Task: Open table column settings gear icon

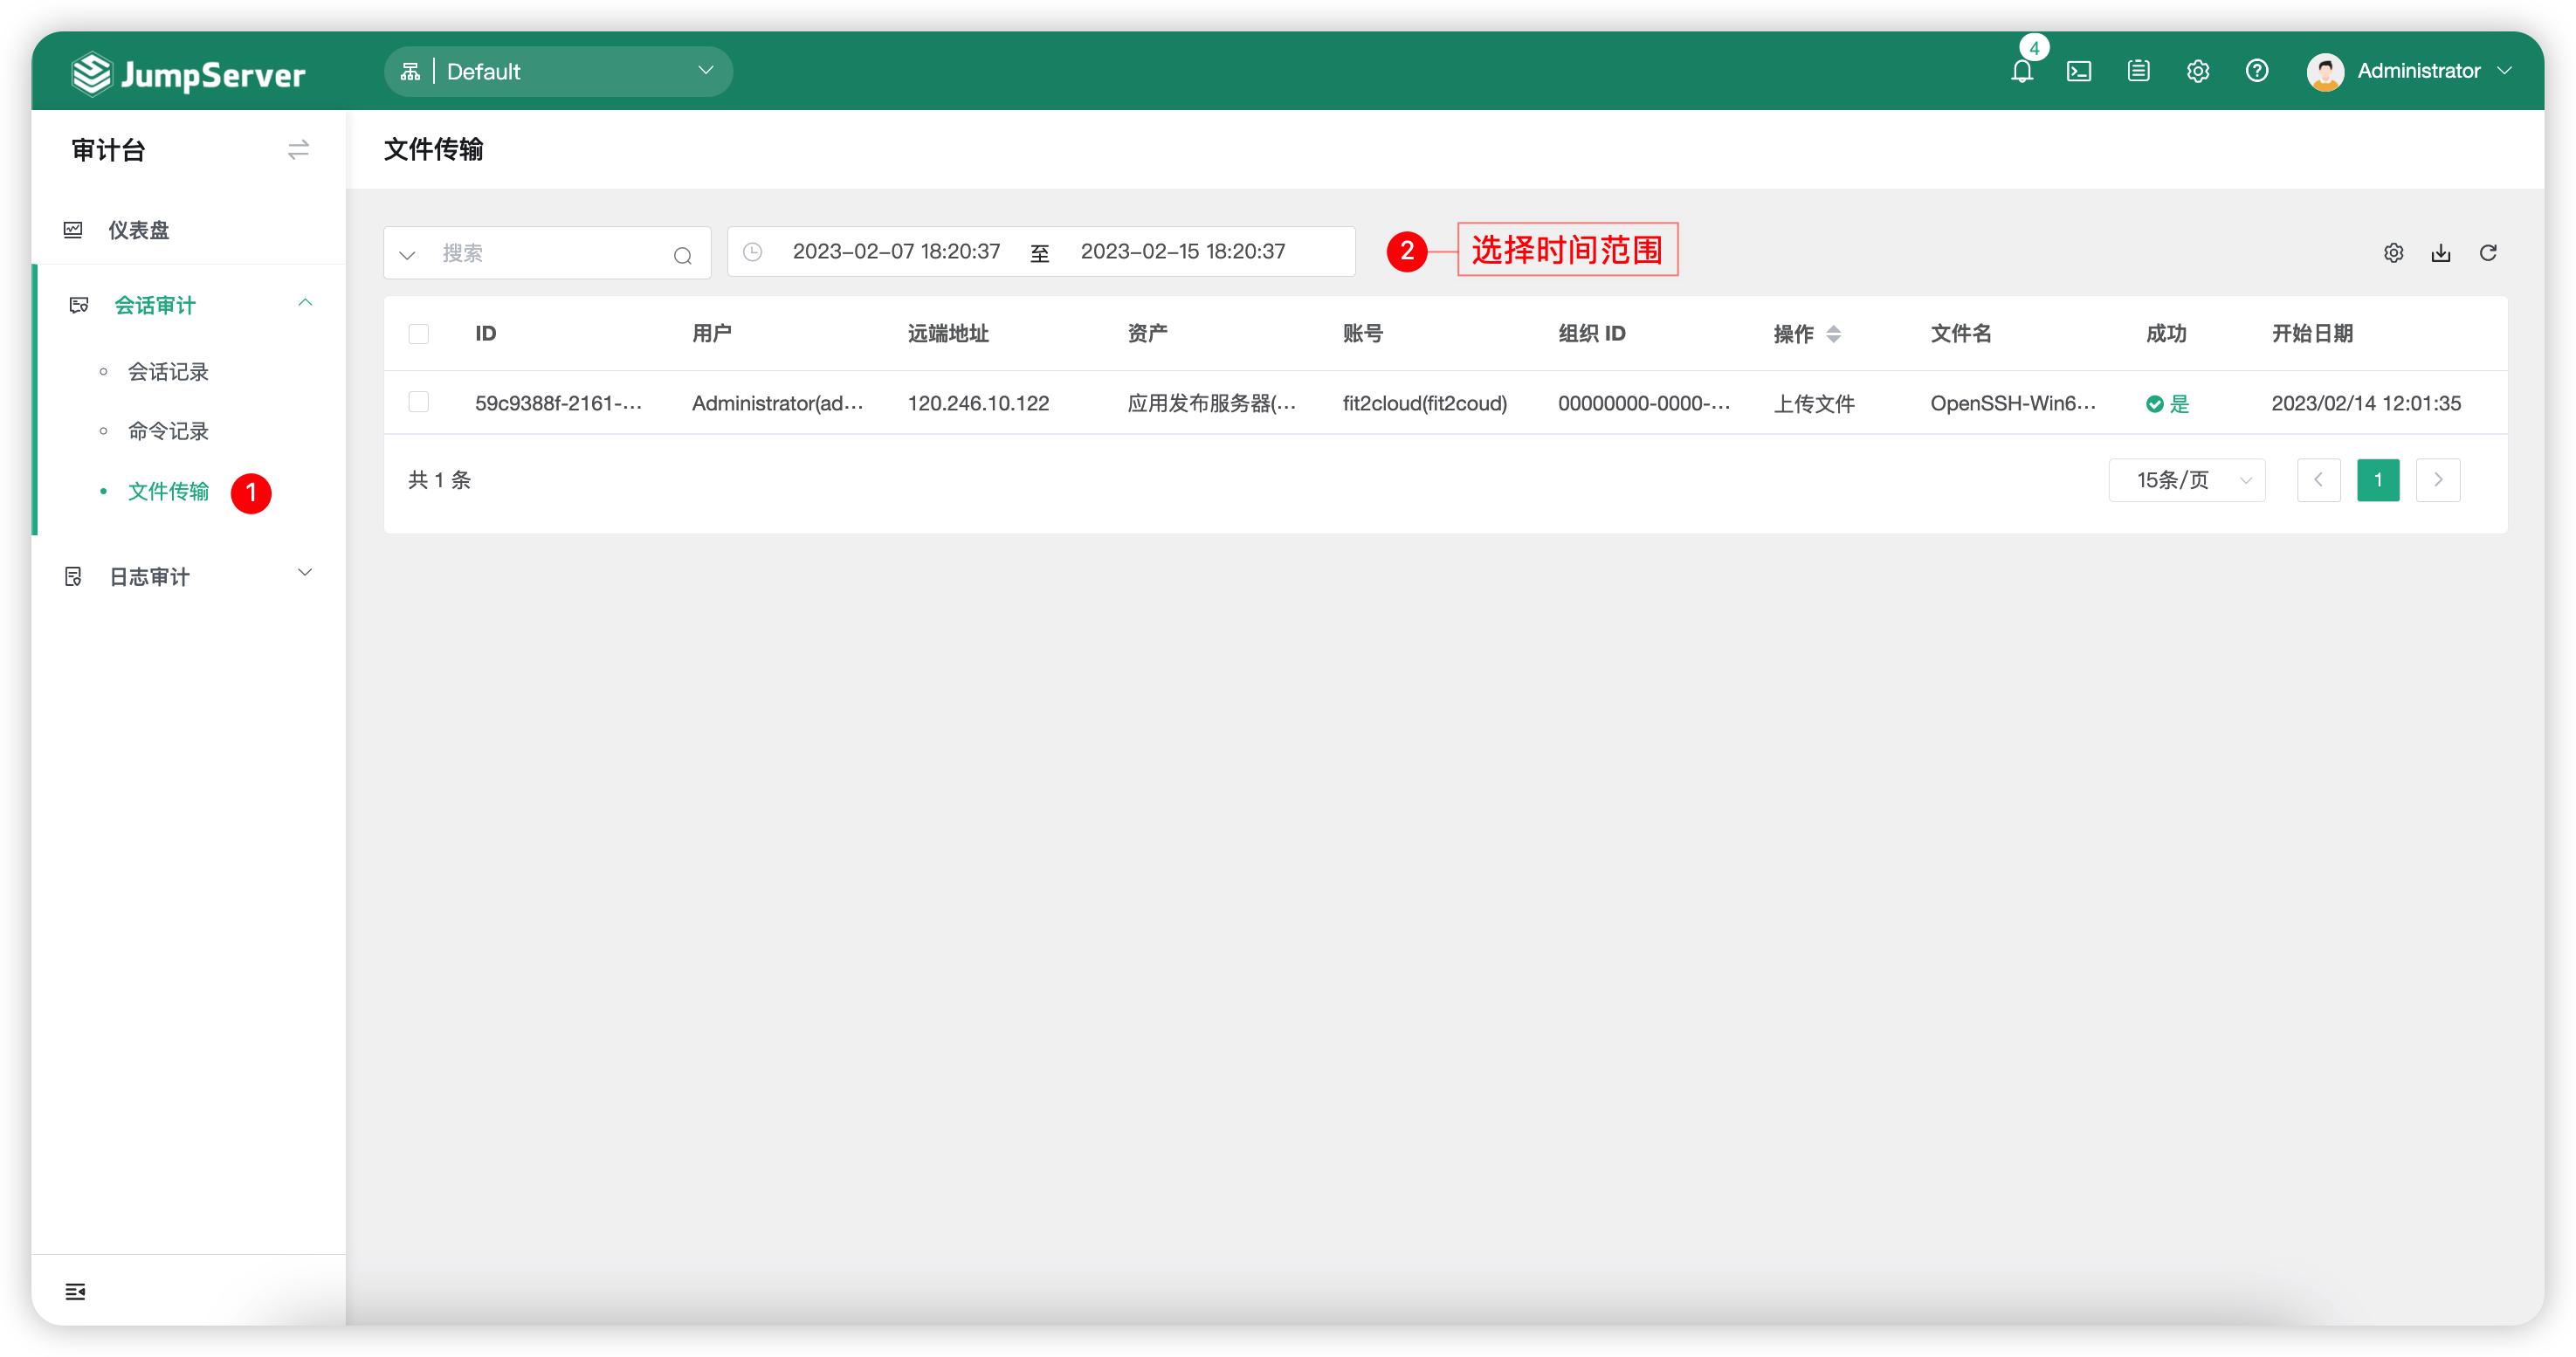Action: [x=2393, y=253]
